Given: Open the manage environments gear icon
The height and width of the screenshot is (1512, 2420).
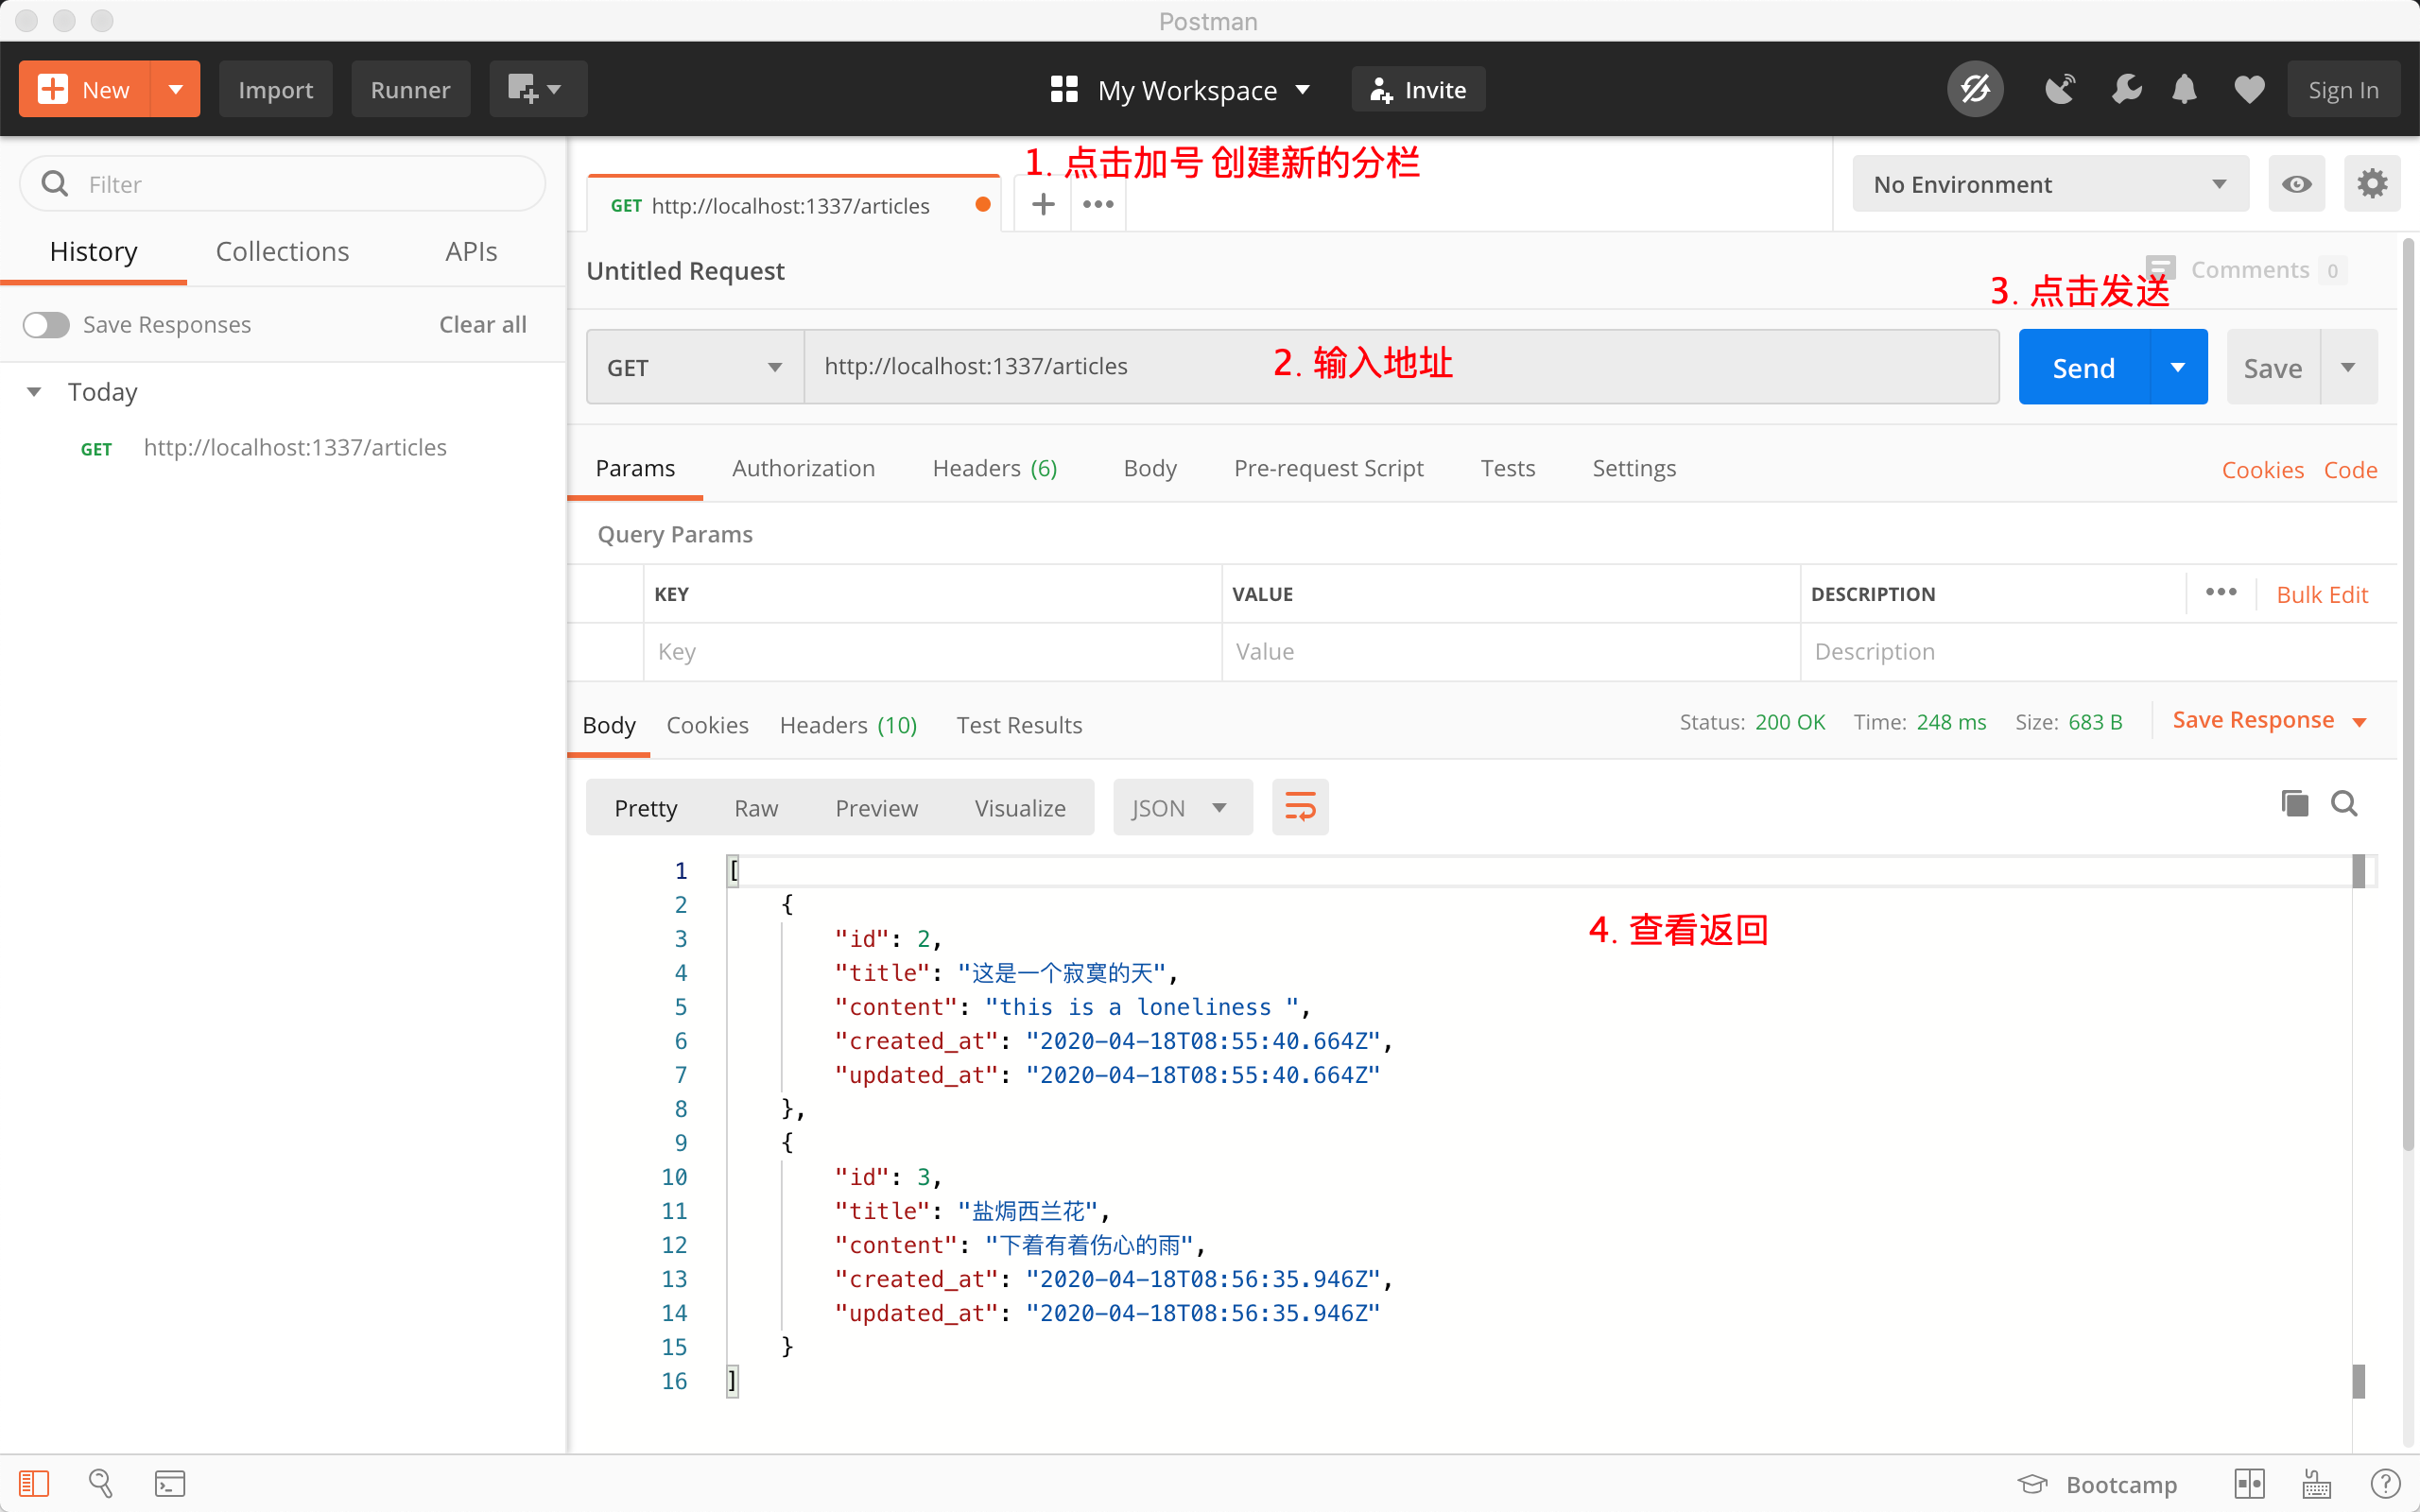Looking at the screenshot, I should (2371, 184).
